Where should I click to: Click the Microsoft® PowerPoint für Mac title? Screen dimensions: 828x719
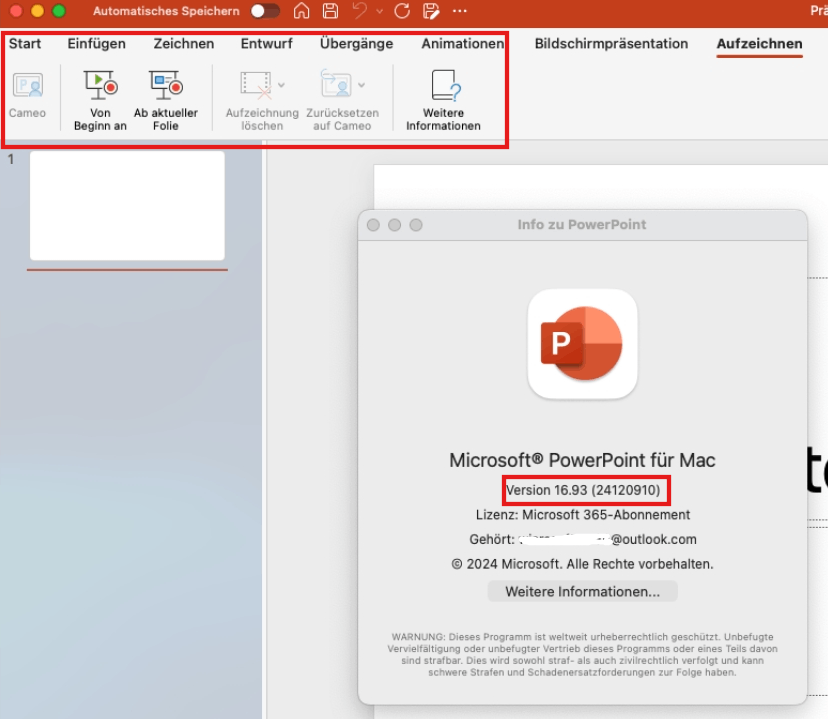click(582, 460)
